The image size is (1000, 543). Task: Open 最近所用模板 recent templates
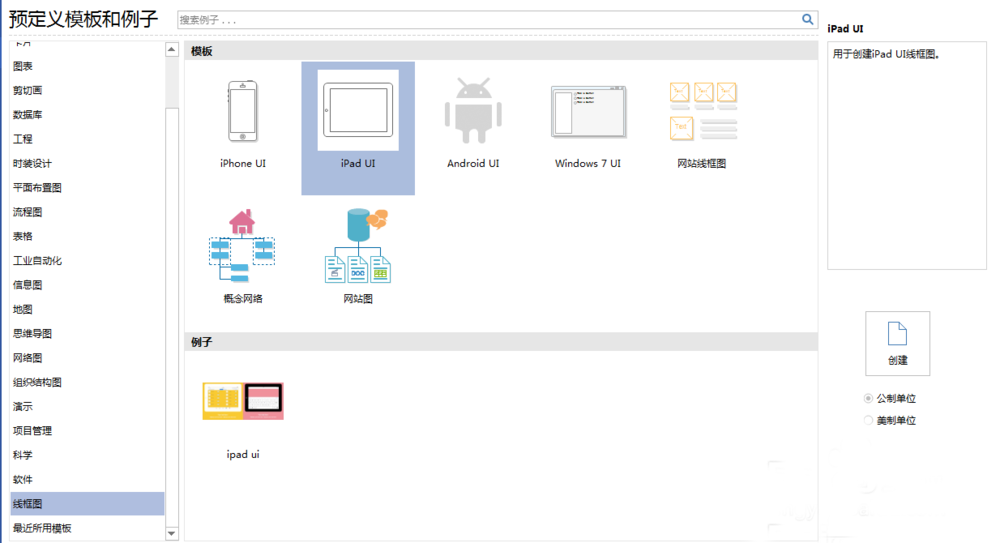87,528
